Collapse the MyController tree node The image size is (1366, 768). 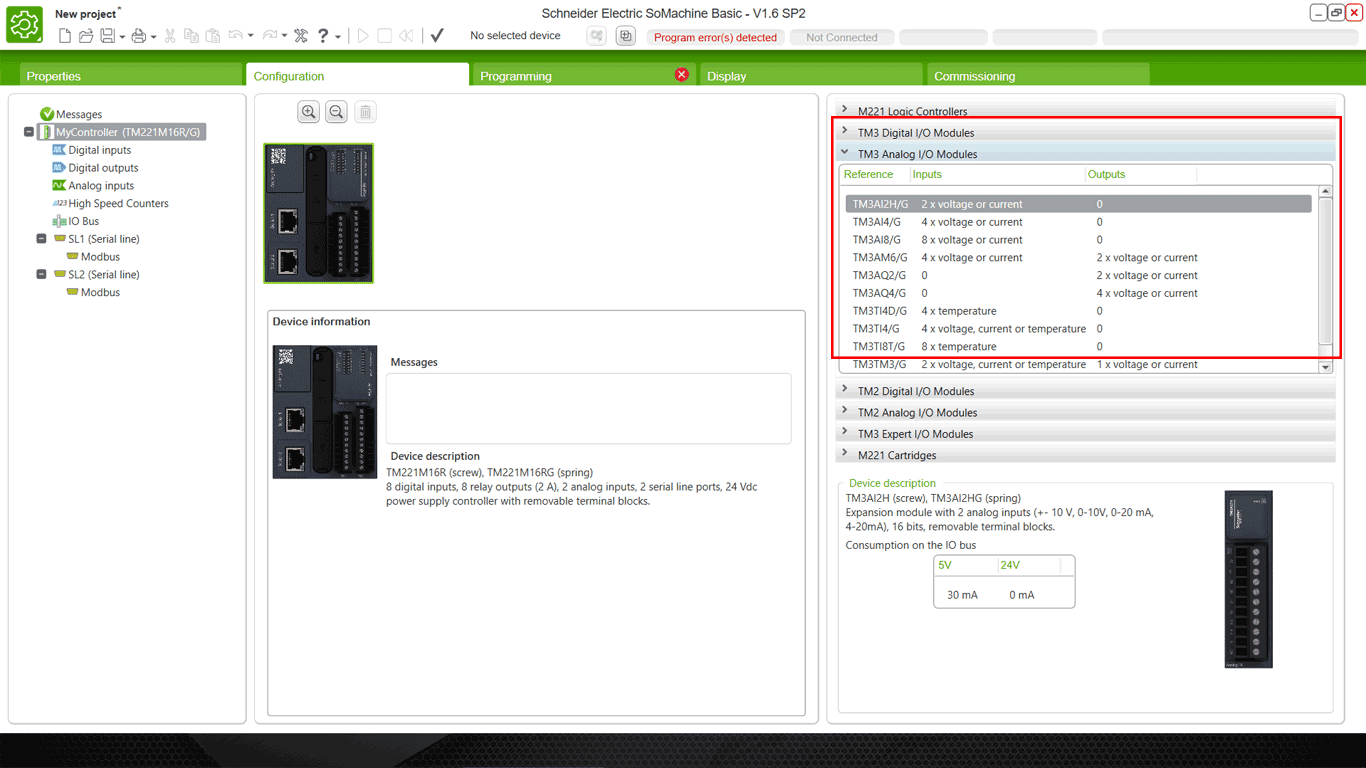point(29,132)
